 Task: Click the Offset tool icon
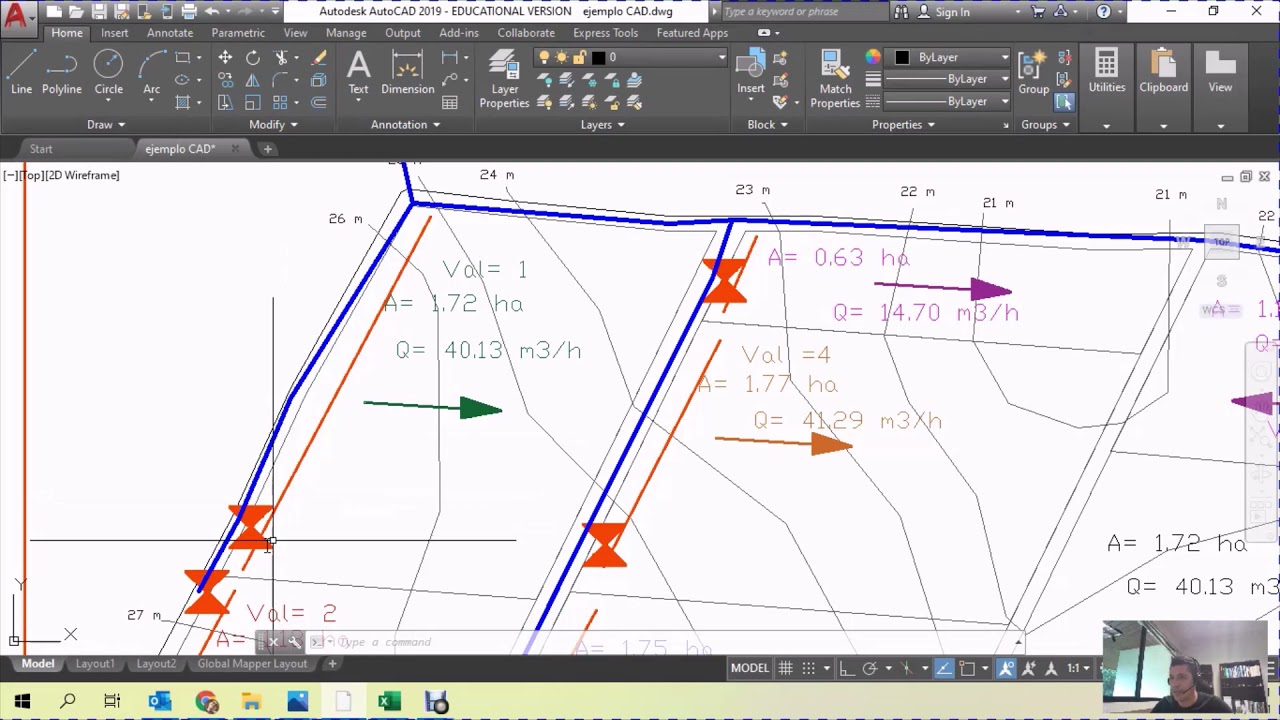319,102
